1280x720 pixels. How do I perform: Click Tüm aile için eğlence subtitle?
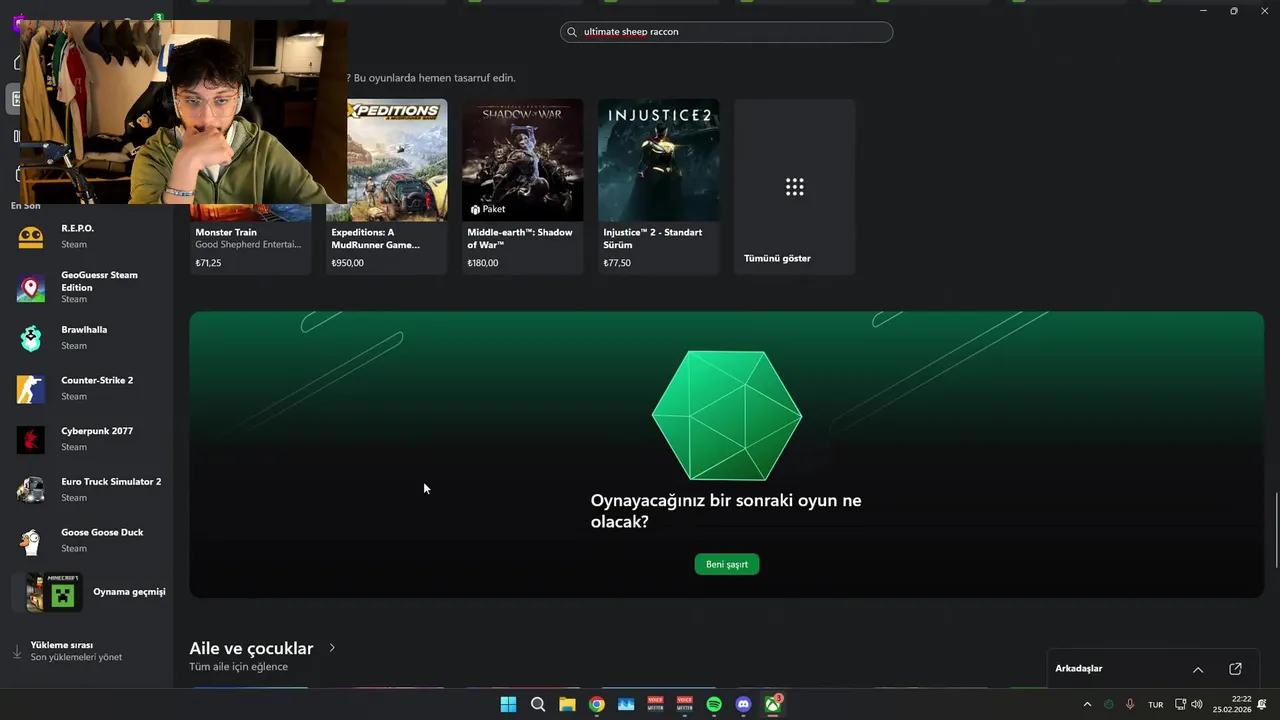pyautogui.click(x=238, y=667)
